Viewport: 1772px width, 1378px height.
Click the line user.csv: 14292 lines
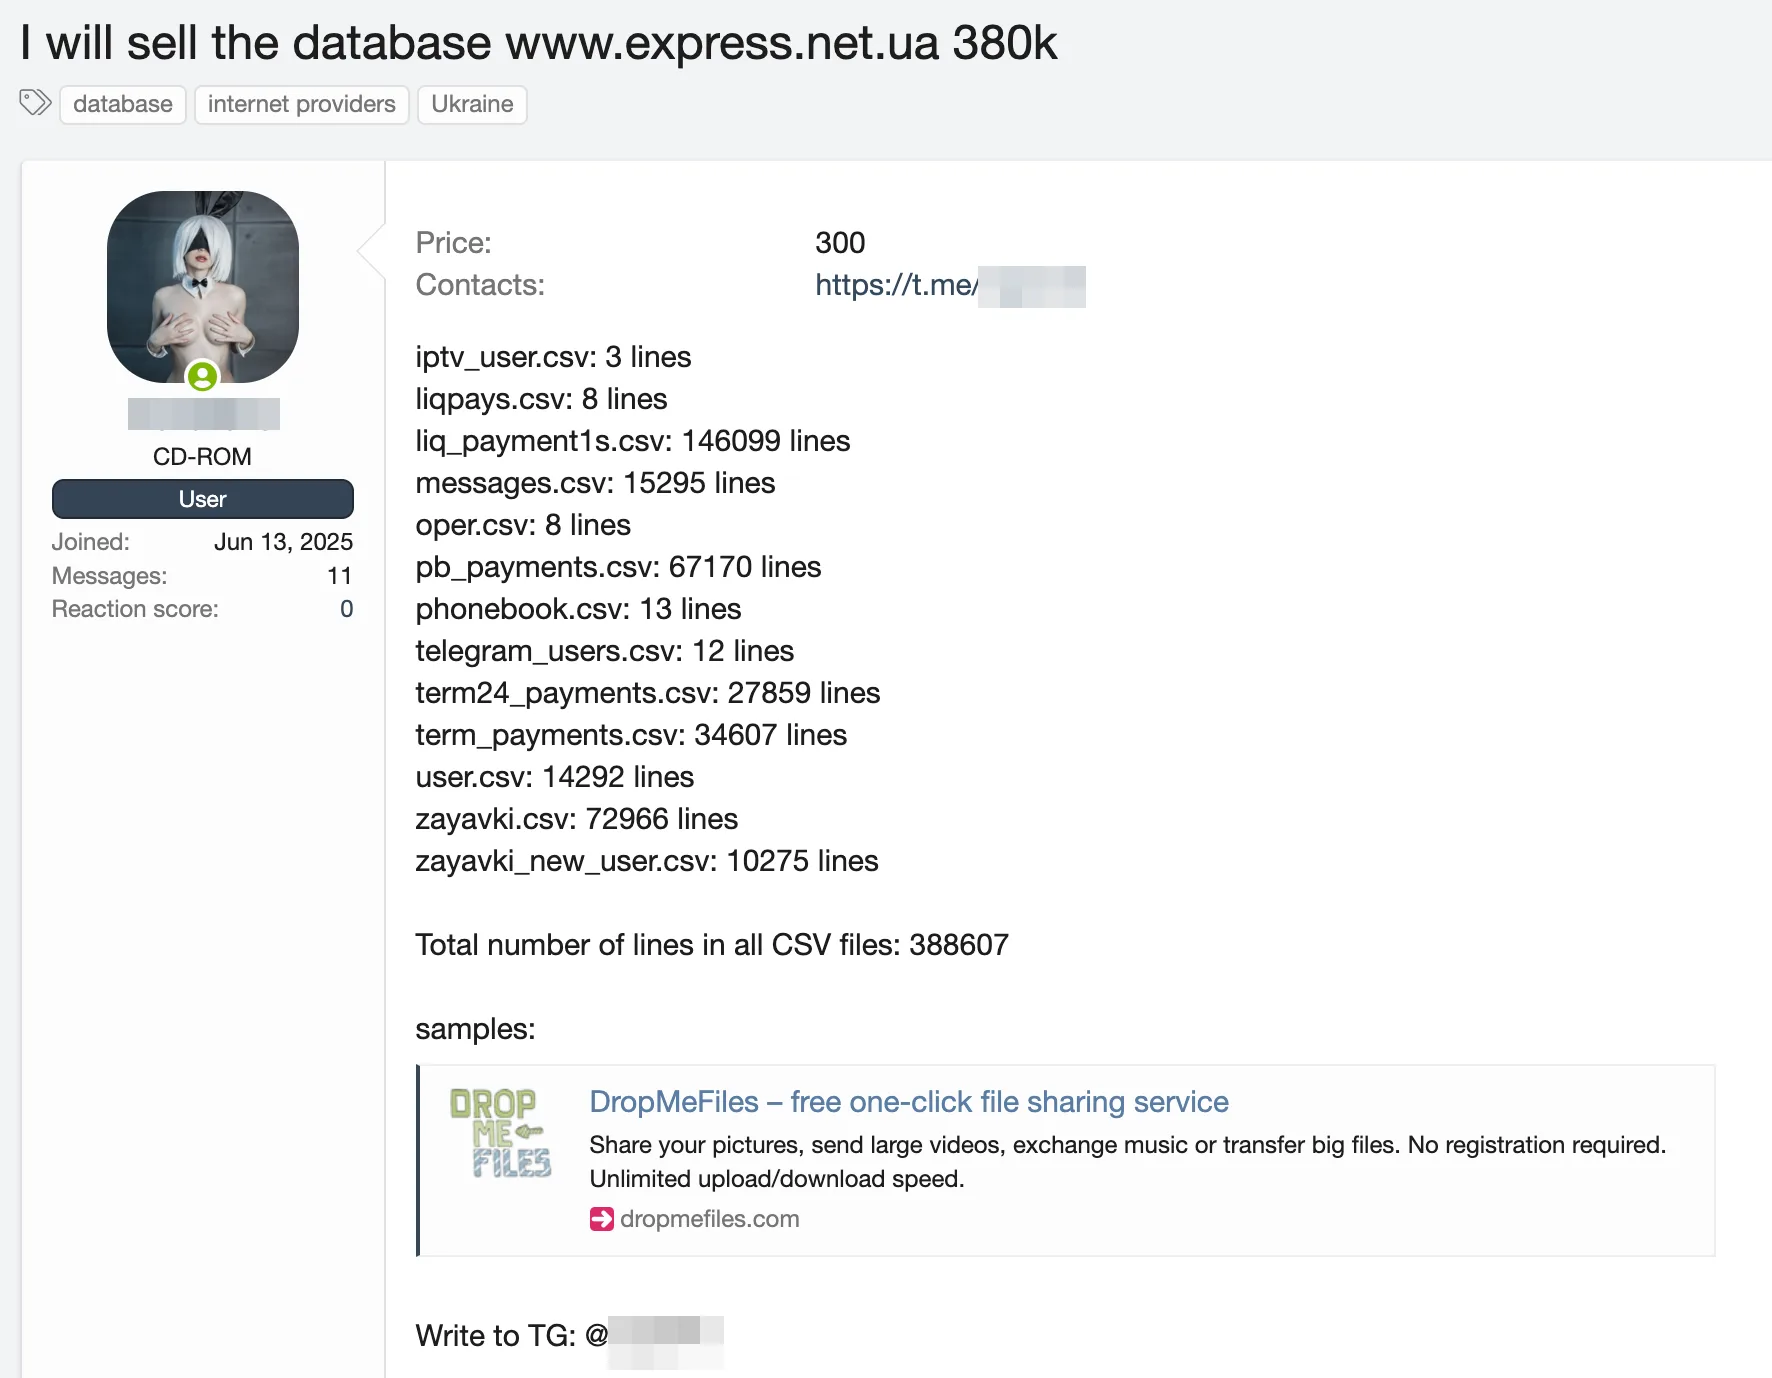pyautogui.click(x=554, y=777)
